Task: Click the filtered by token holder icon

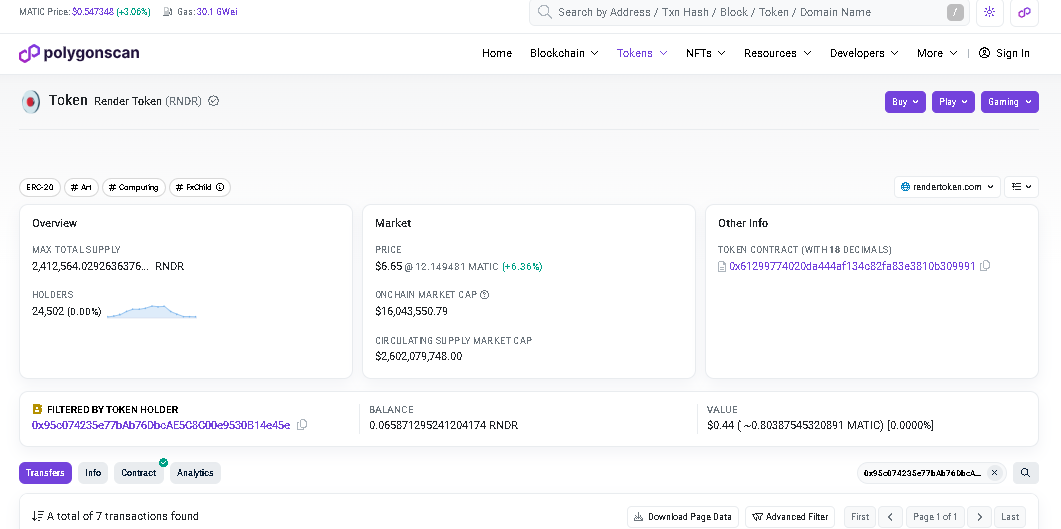Action: point(37,409)
